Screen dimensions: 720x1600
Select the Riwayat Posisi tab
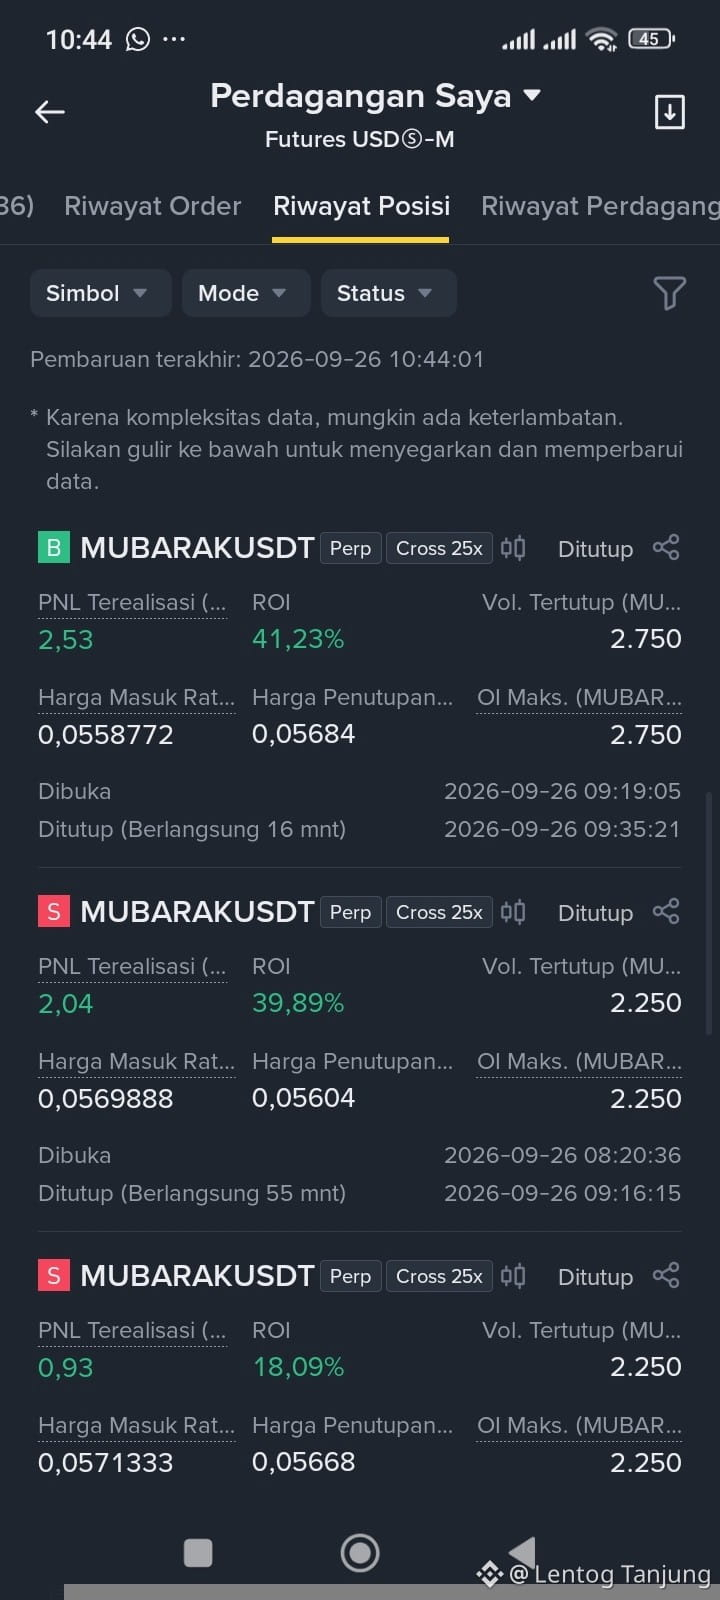click(361, 206)
